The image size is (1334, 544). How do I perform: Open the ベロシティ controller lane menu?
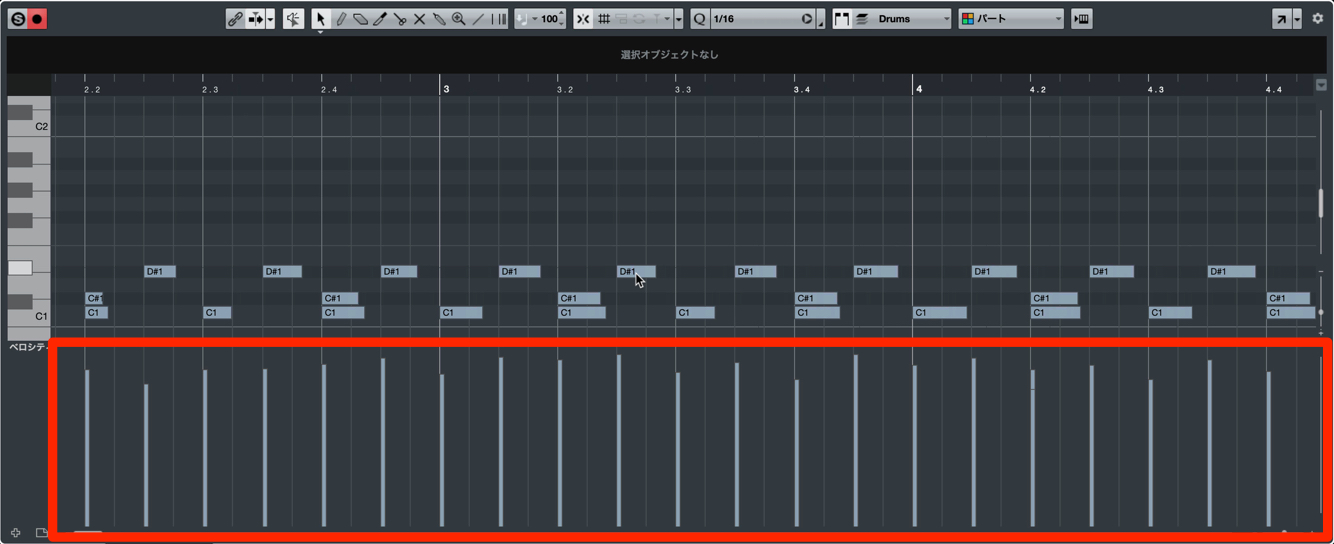[28, 347]
